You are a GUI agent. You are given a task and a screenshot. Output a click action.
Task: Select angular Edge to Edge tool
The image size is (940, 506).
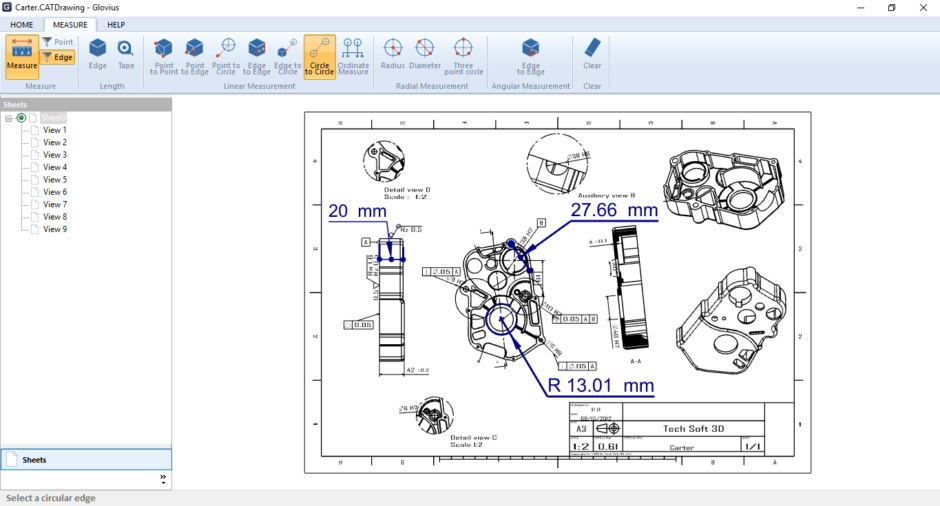click(x=531, y=56)
